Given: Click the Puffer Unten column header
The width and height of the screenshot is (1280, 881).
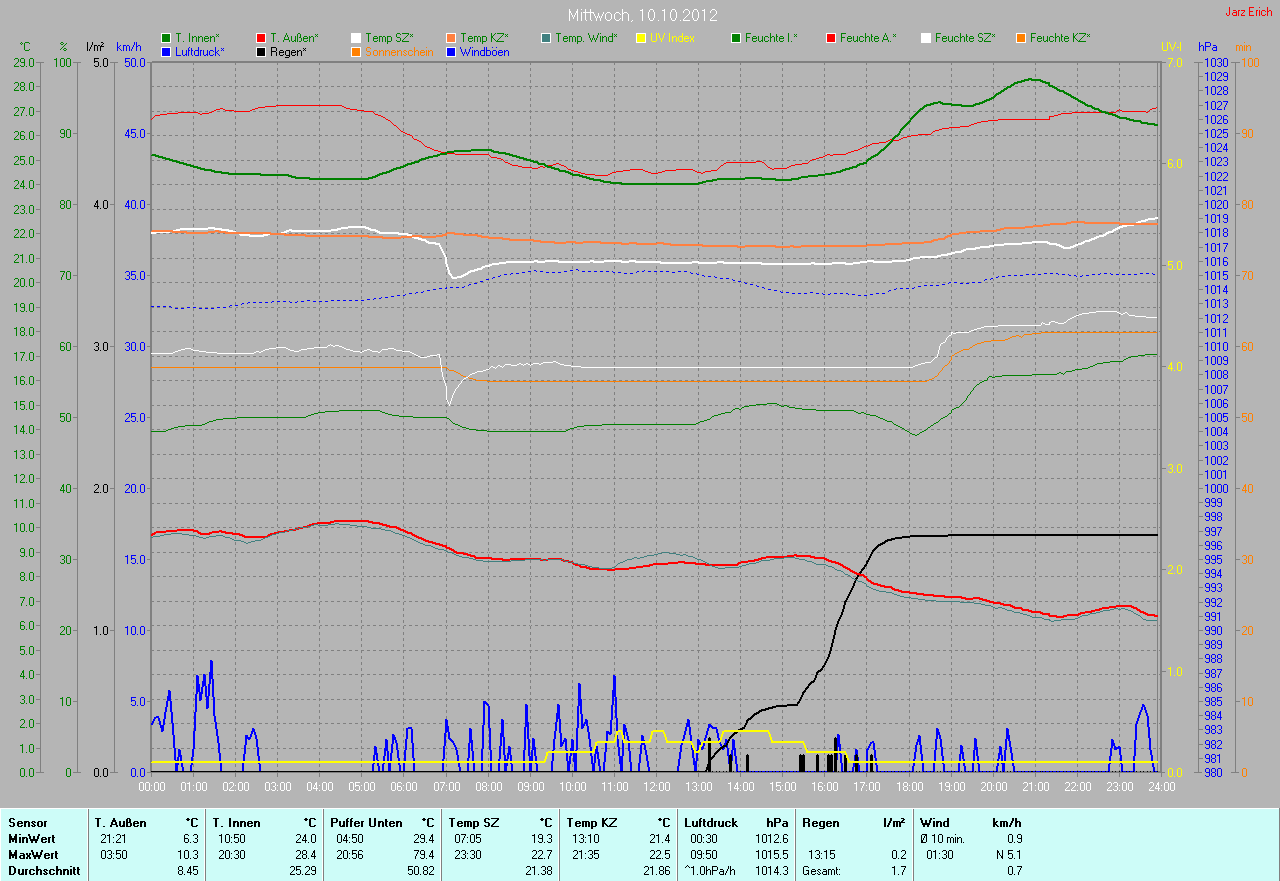Looking at the screenshot, I should click(367, 822).
